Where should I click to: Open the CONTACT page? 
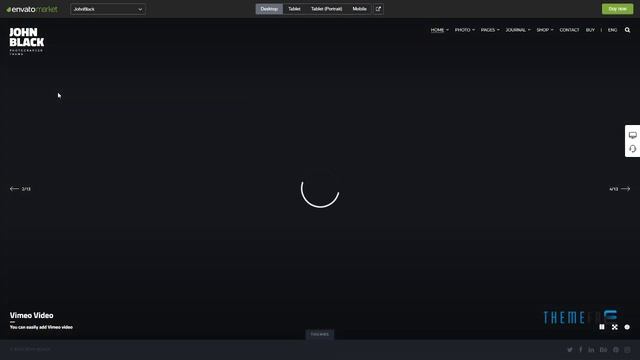(569, 30)
